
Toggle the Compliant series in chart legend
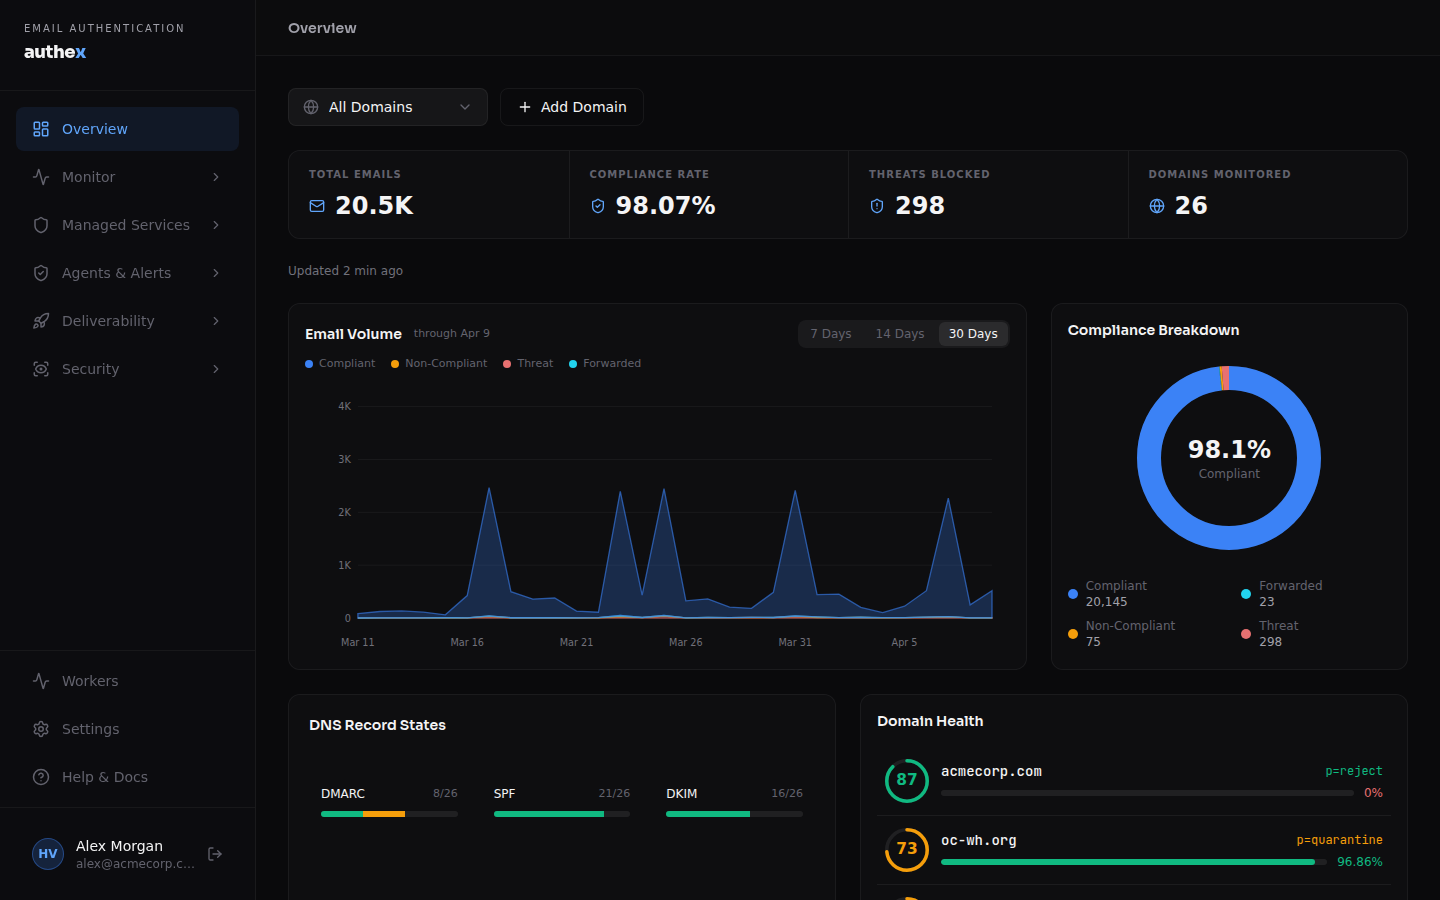tap(340, 364)
